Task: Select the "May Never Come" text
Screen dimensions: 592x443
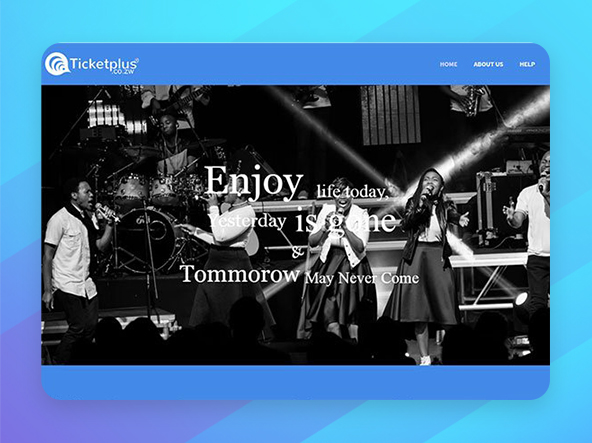Action: tap(362, 278)
